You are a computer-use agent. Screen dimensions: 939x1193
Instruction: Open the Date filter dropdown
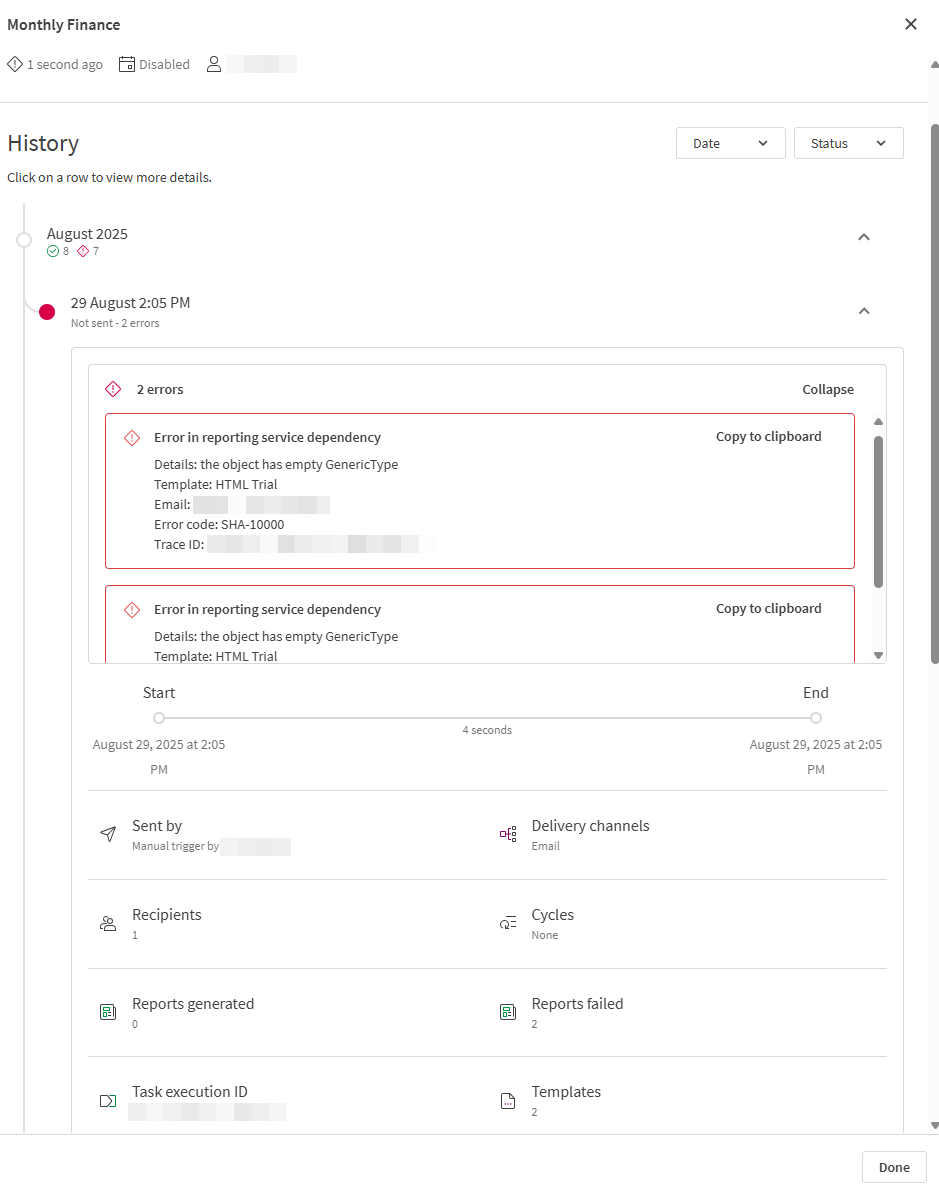click(730, 142)
